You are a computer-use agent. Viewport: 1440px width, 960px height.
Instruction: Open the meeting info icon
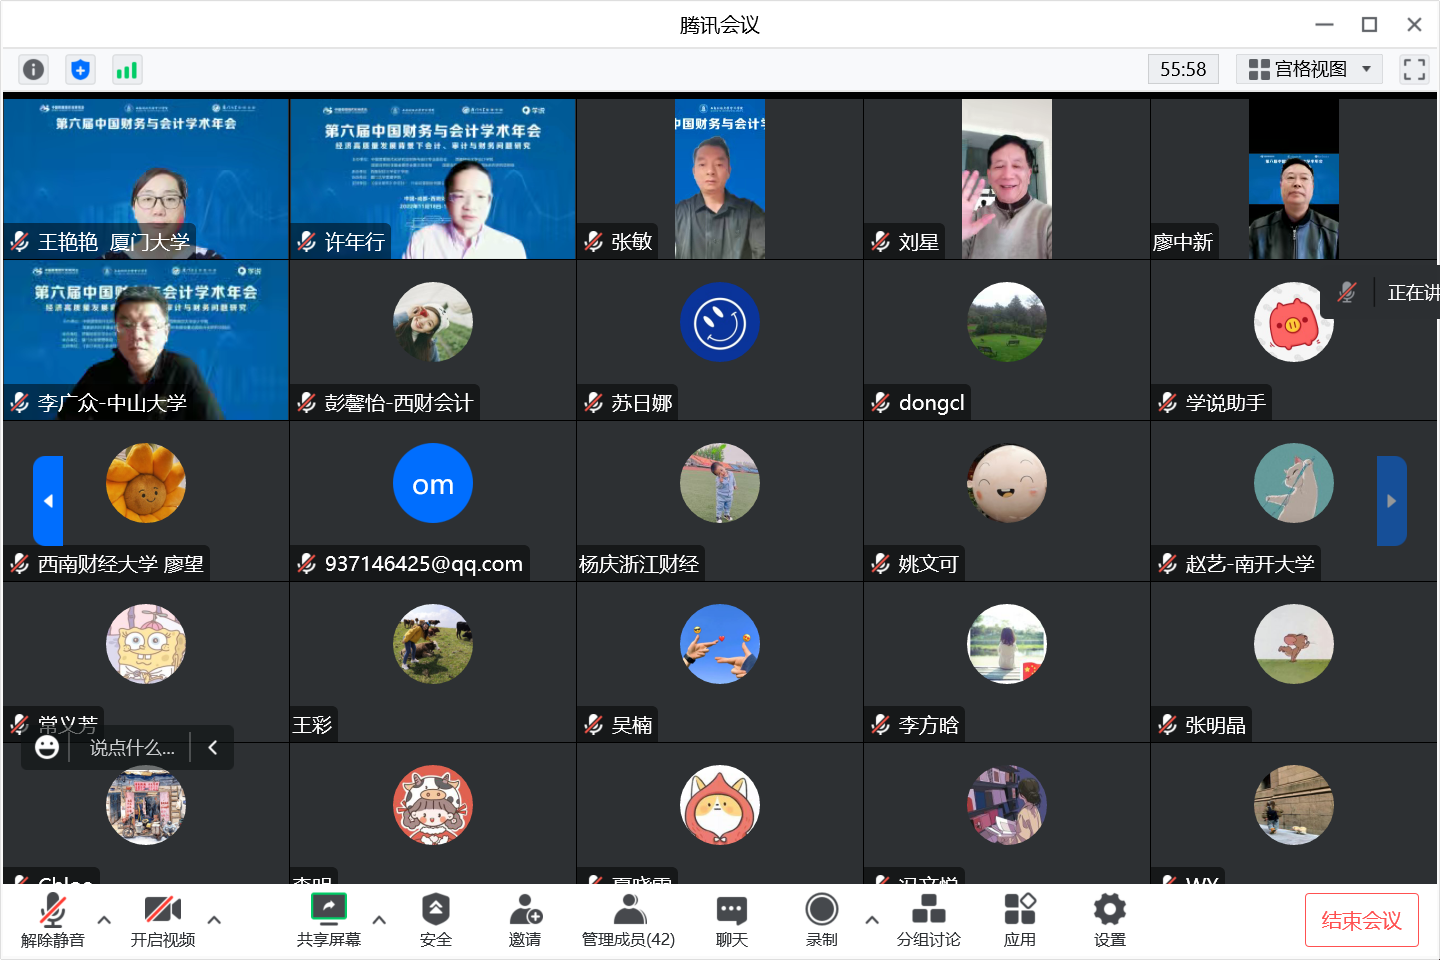[x=33, y=69]
